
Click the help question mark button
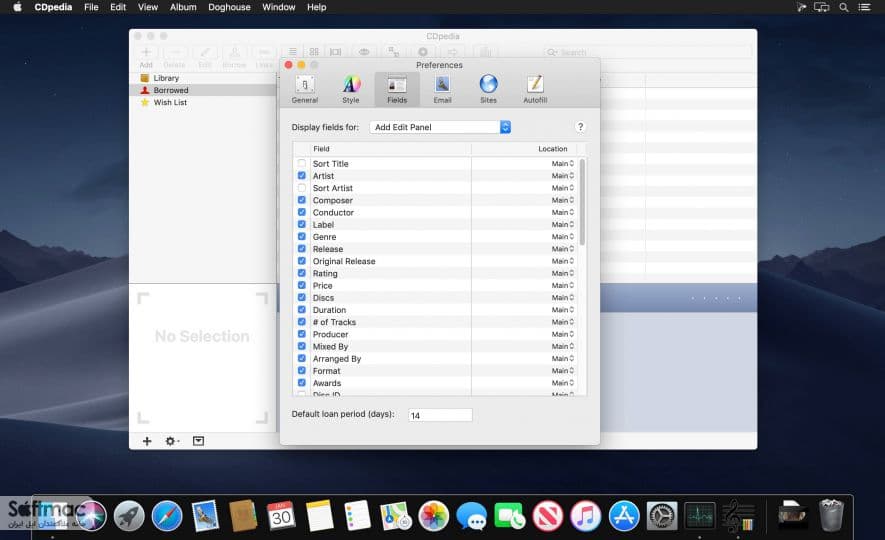click(580, 127)
